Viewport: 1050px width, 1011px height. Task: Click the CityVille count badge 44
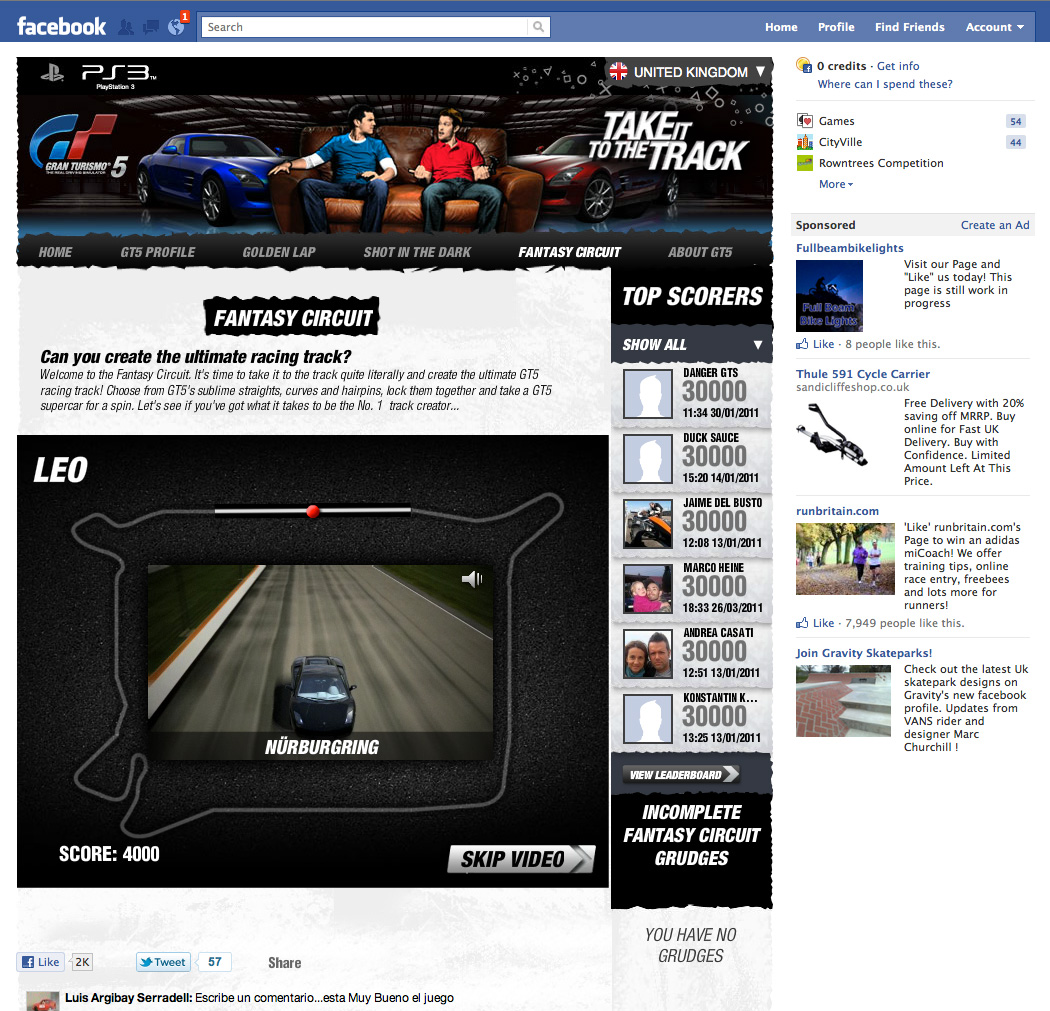1016,142
